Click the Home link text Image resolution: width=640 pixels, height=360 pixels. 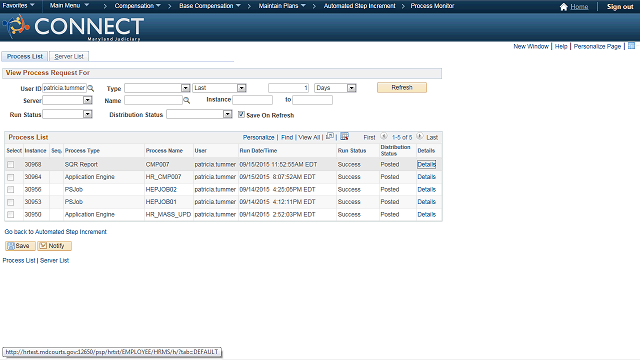click(579, 7)
